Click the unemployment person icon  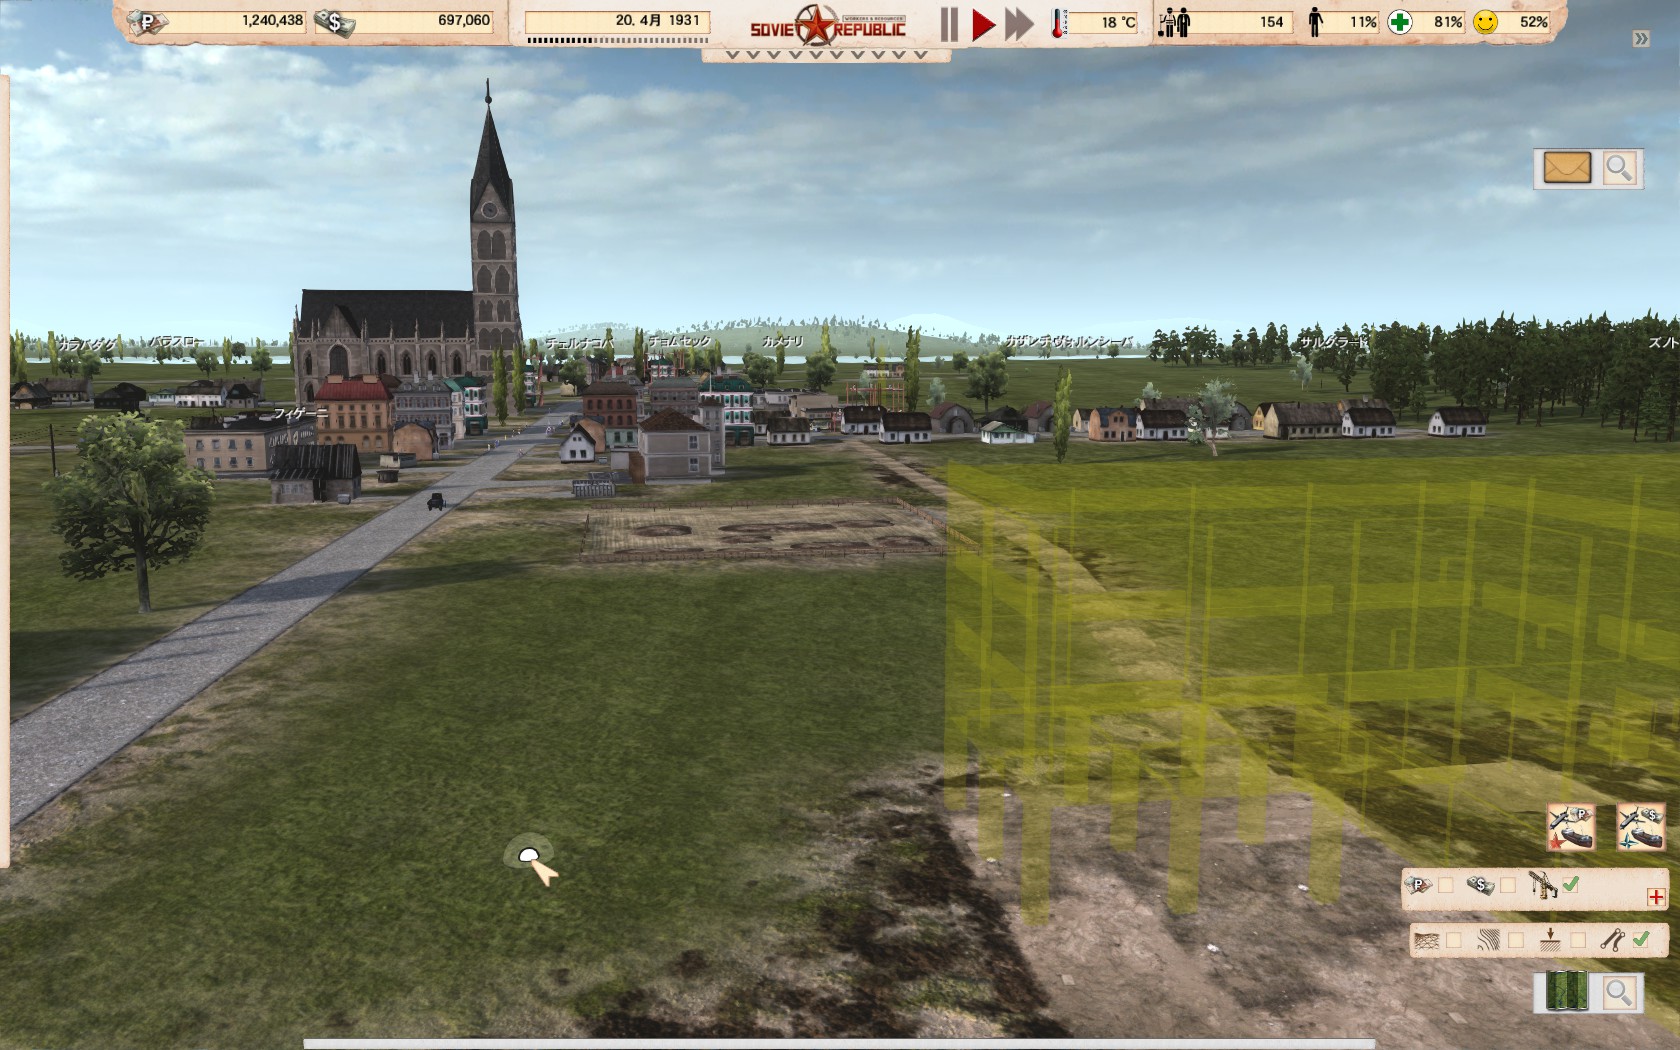coord(1316,22)
